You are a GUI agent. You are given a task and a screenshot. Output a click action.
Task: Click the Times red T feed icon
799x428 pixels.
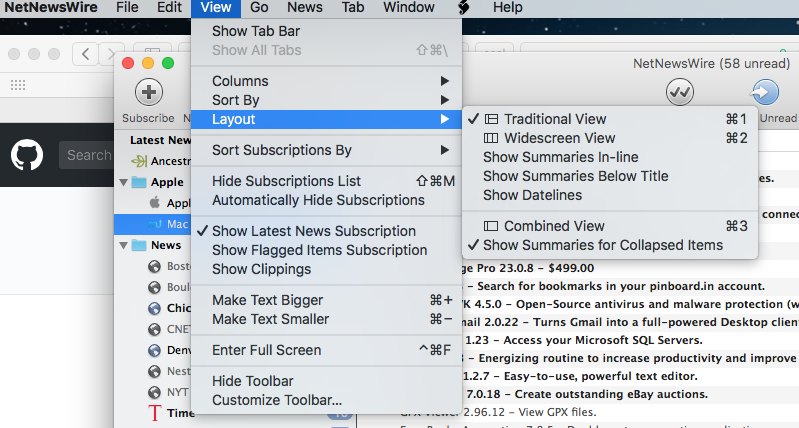pos(154,413)
